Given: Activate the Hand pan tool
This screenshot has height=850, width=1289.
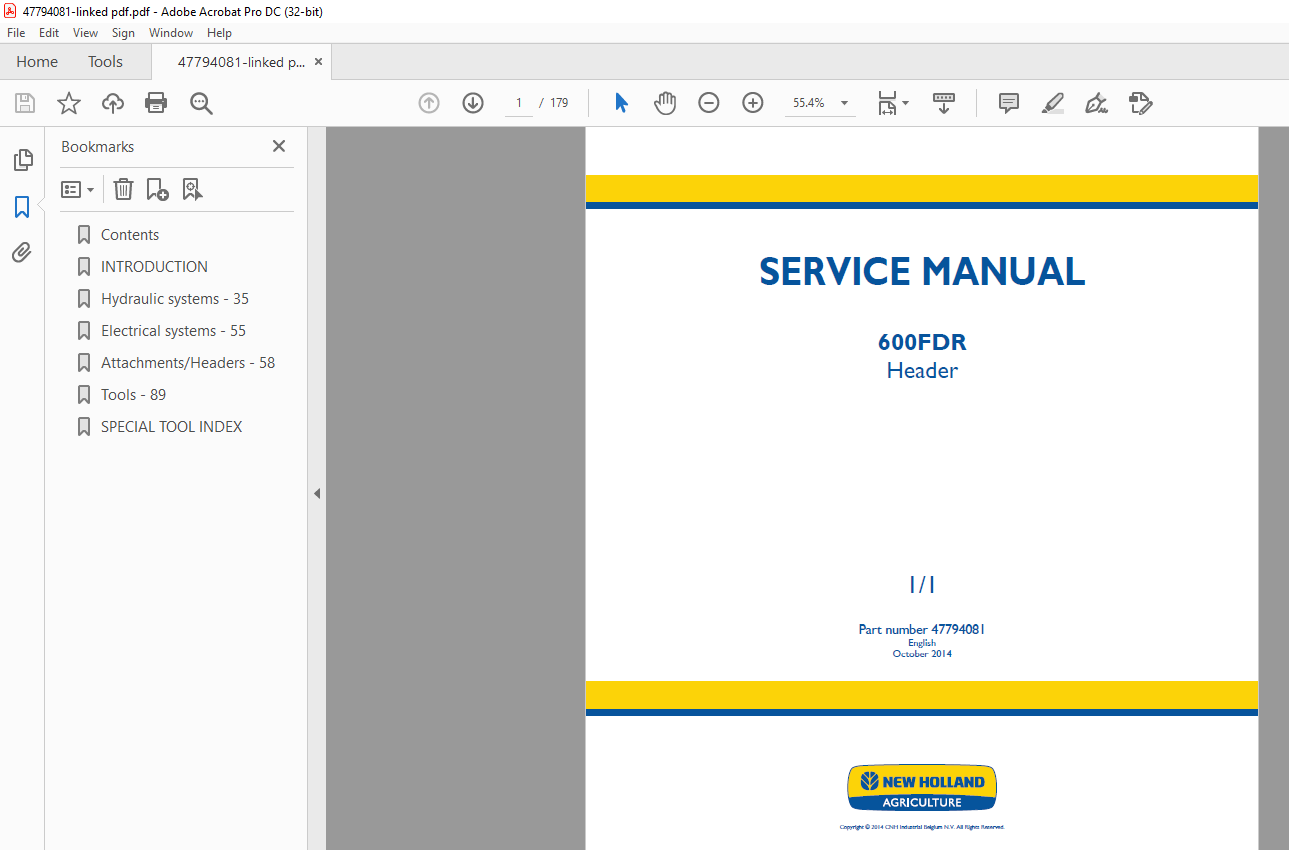Looking at the screenshot, I should tap(665, 103).
